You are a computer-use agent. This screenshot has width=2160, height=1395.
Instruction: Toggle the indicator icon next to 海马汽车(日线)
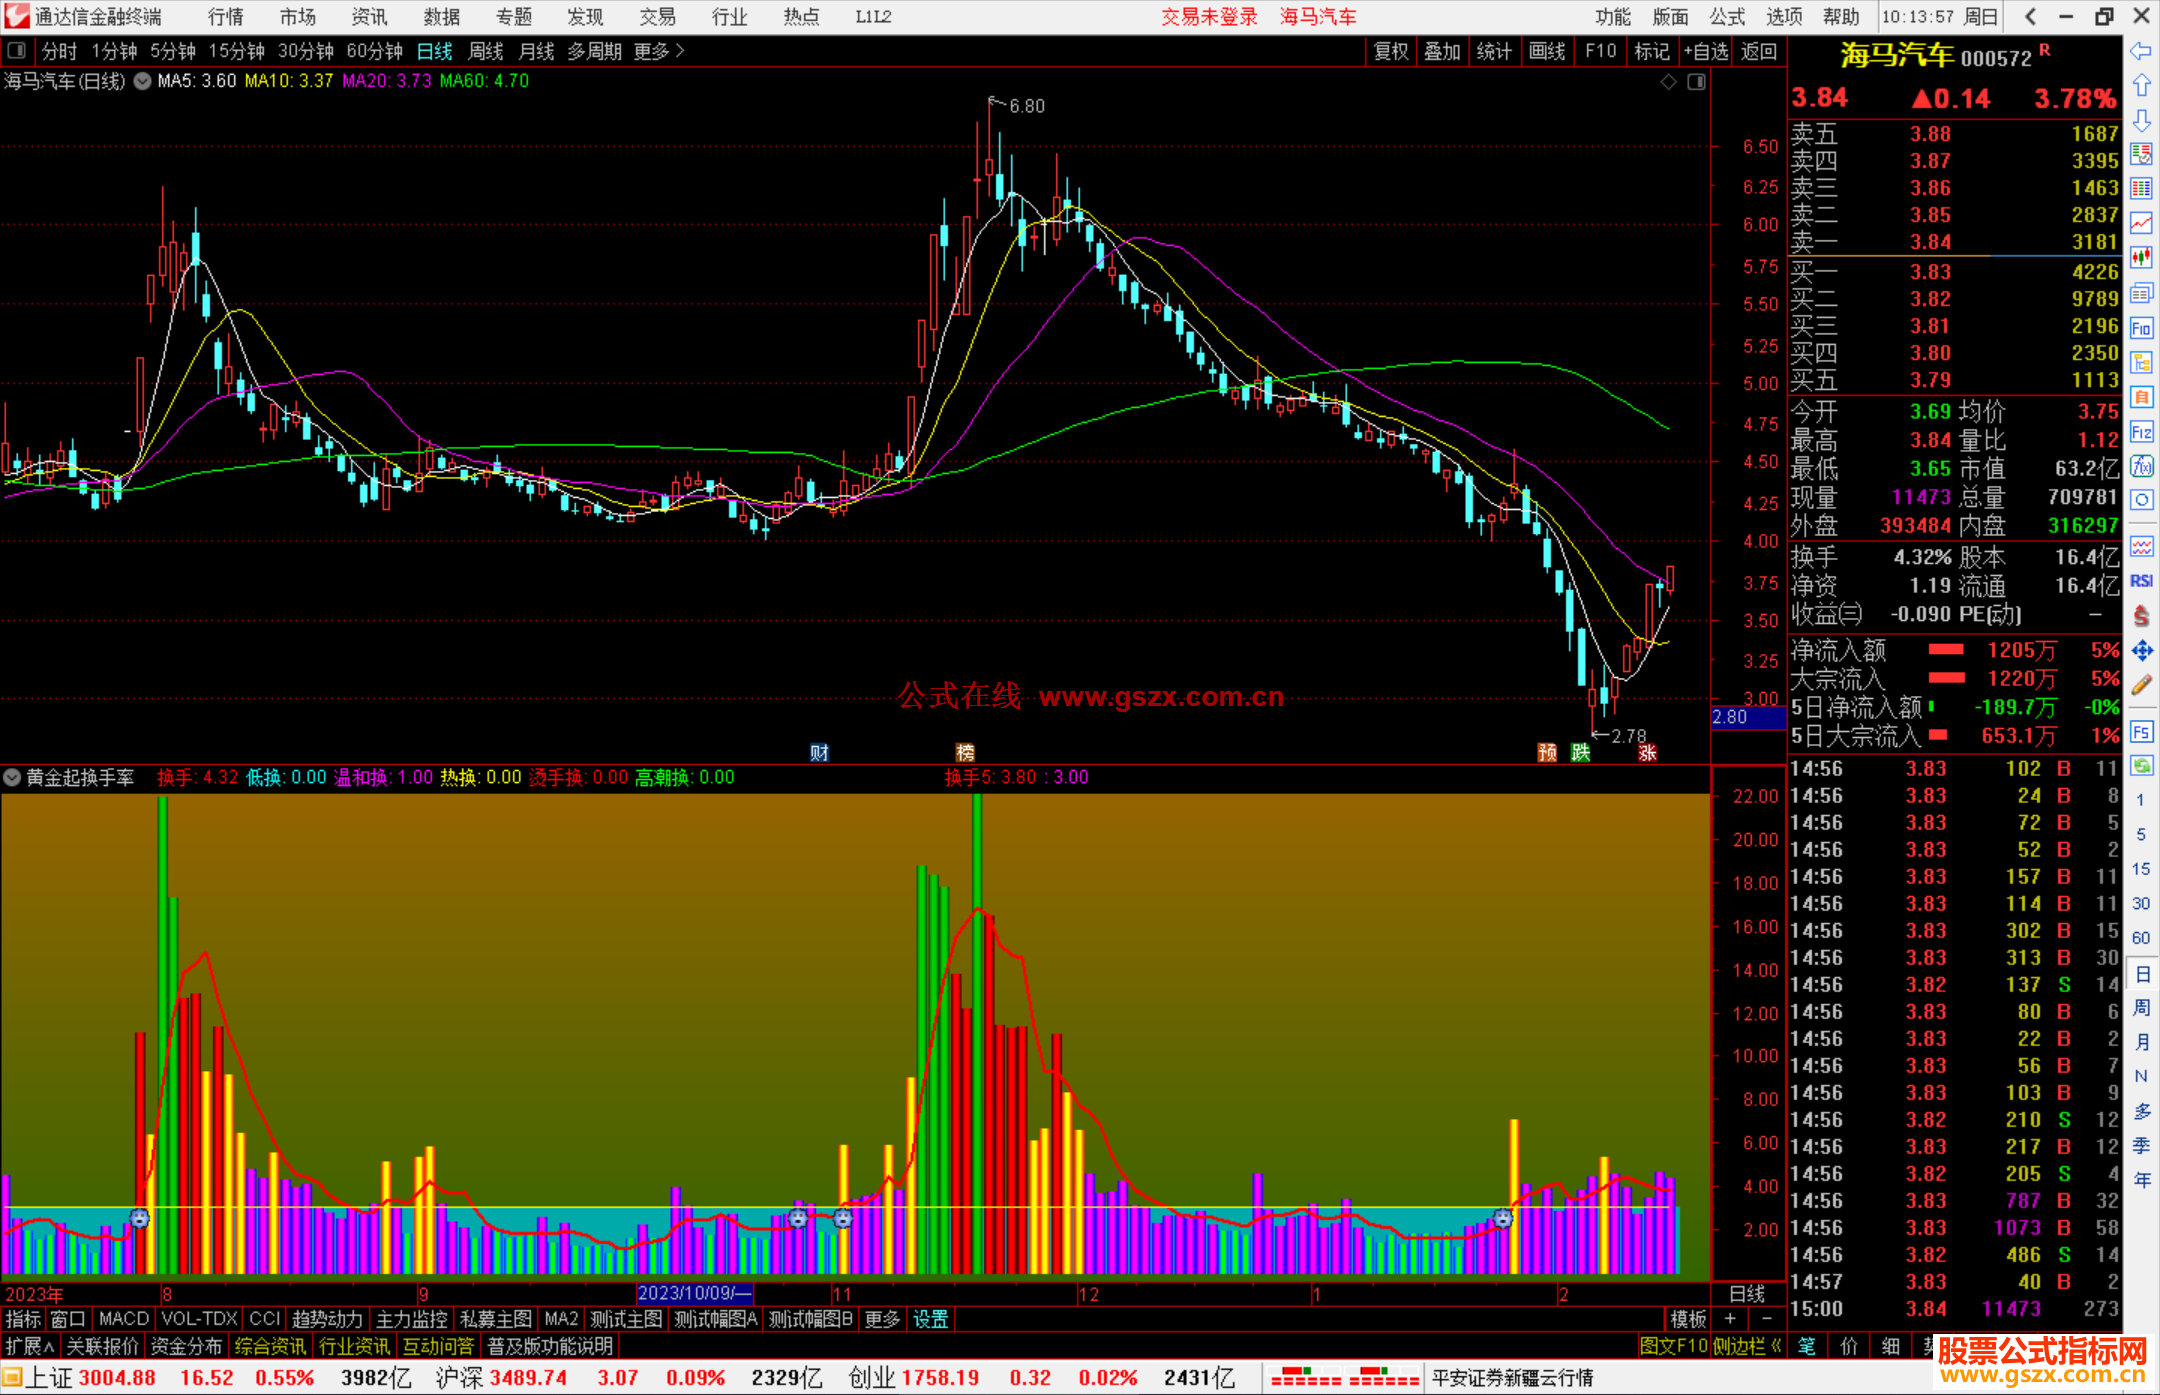(142, 81)
